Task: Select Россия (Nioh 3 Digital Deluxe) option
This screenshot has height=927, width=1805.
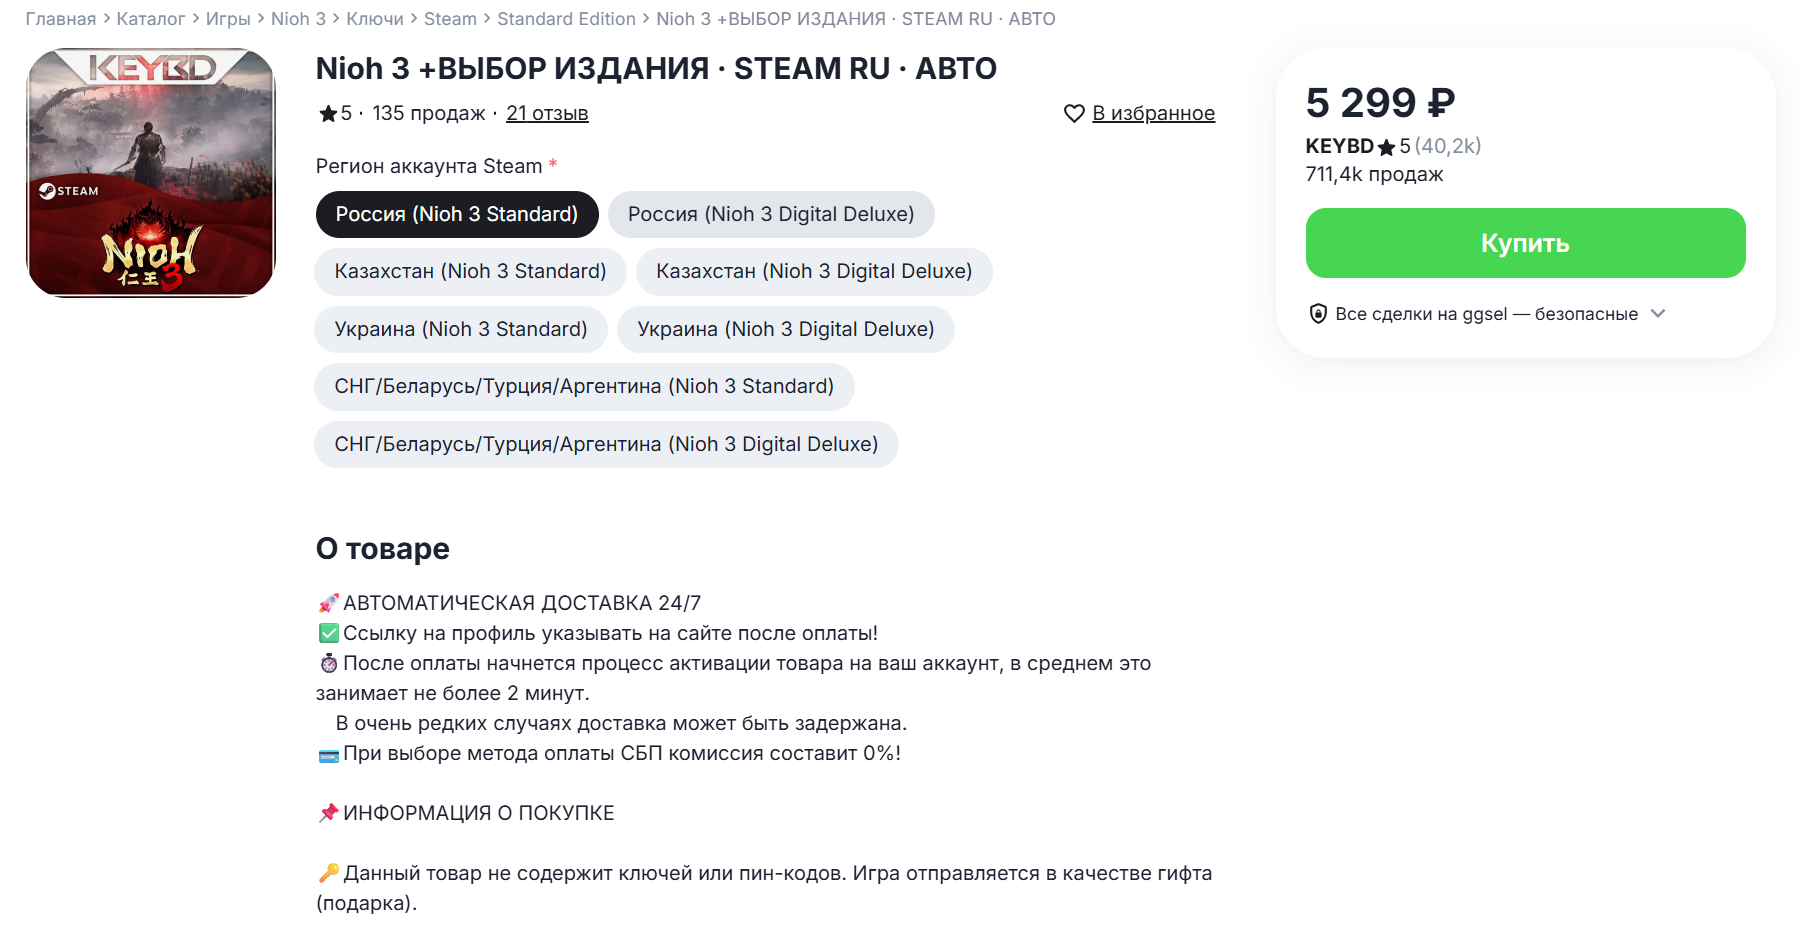Action: coord(770,214)
